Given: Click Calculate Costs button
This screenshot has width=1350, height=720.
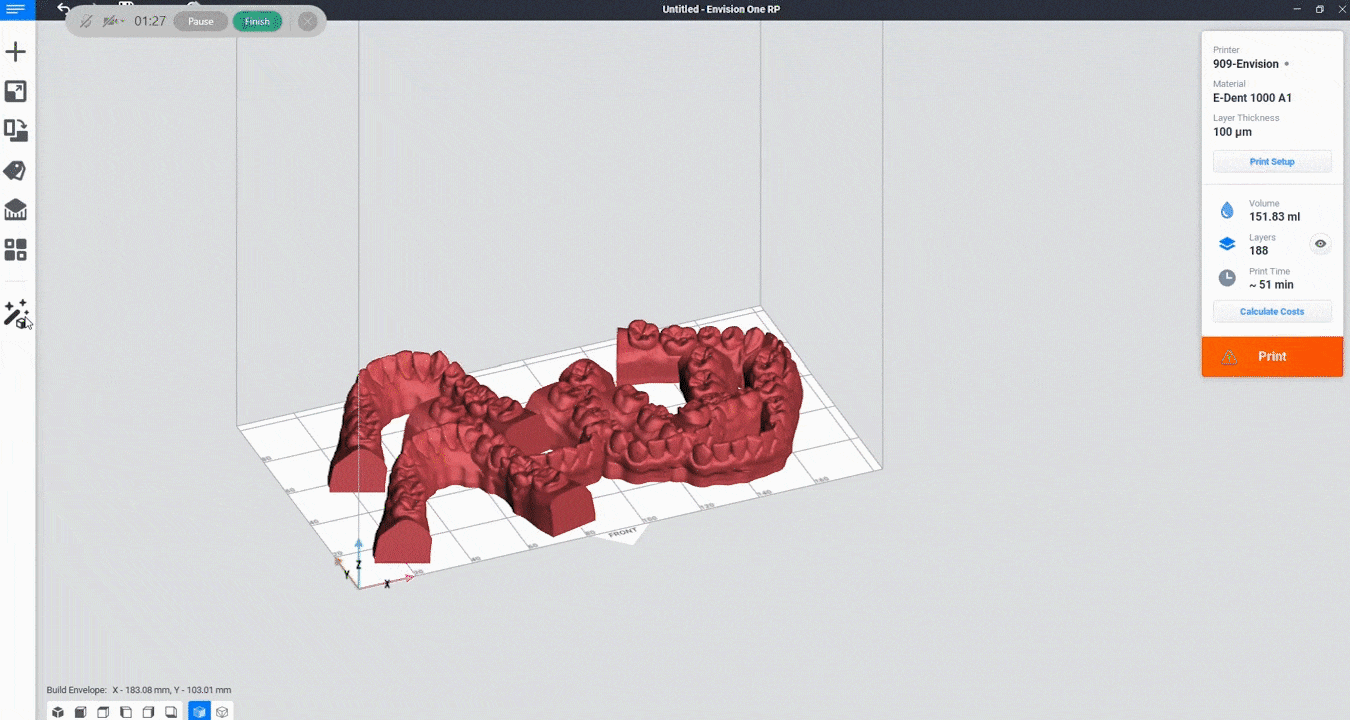Looking at the screenshot, I should [x=1272, y=312].
